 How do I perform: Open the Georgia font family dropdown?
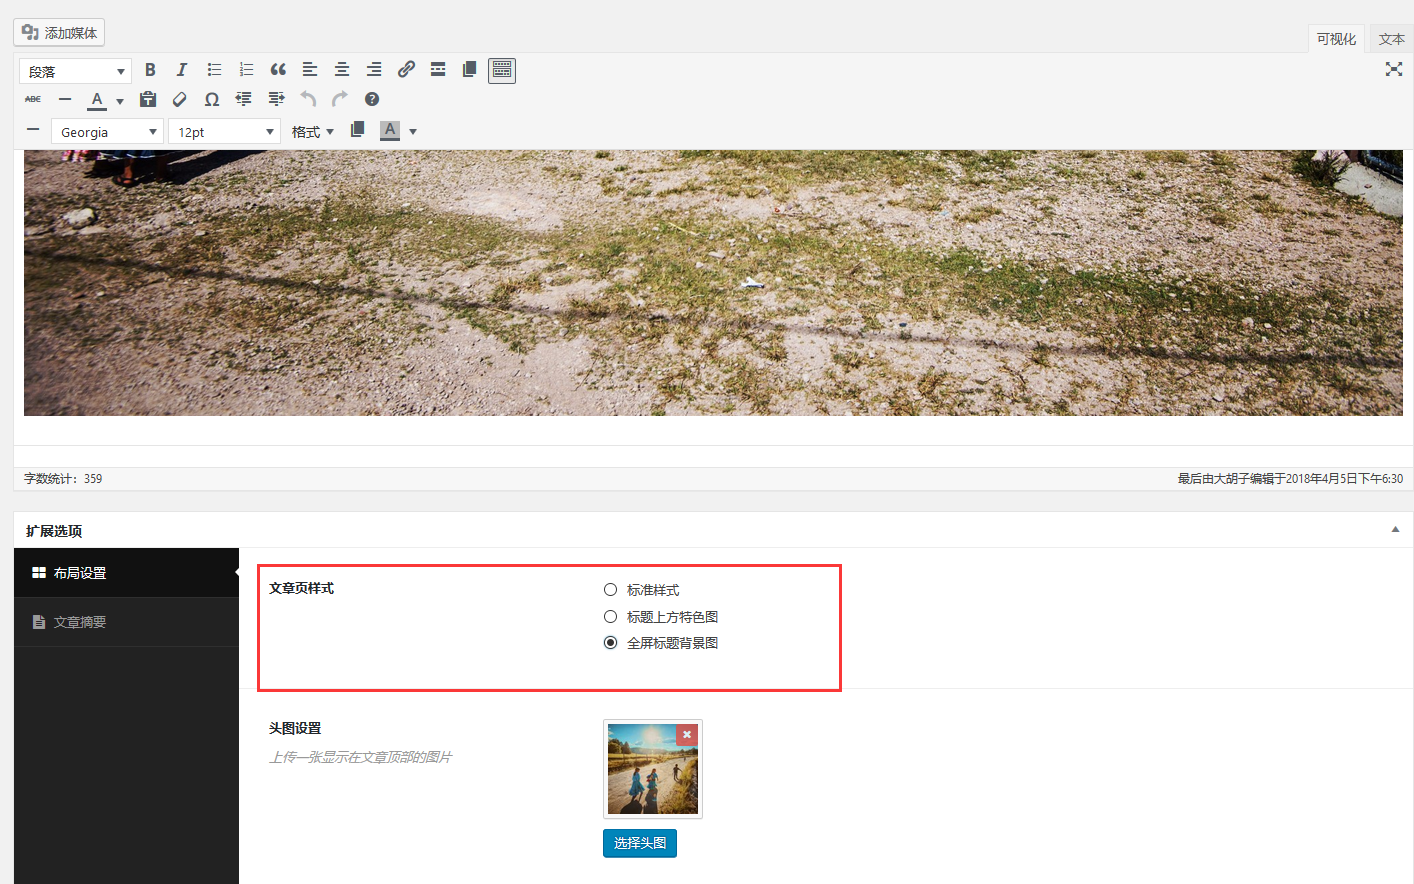108,132
